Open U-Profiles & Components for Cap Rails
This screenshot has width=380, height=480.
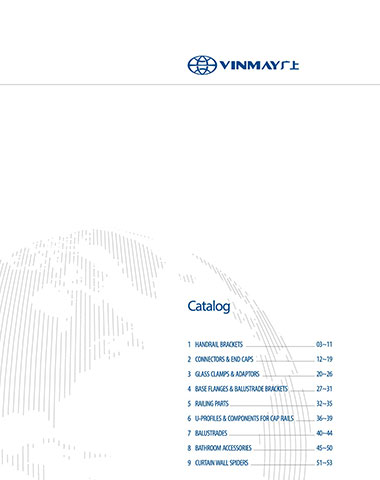(x=244, y=418)
